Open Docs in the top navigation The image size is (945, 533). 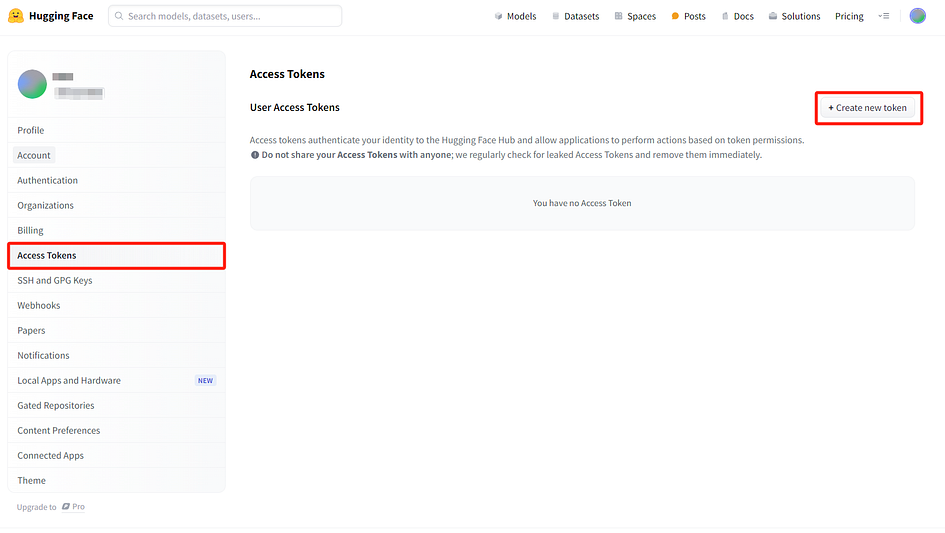(738, 16)
